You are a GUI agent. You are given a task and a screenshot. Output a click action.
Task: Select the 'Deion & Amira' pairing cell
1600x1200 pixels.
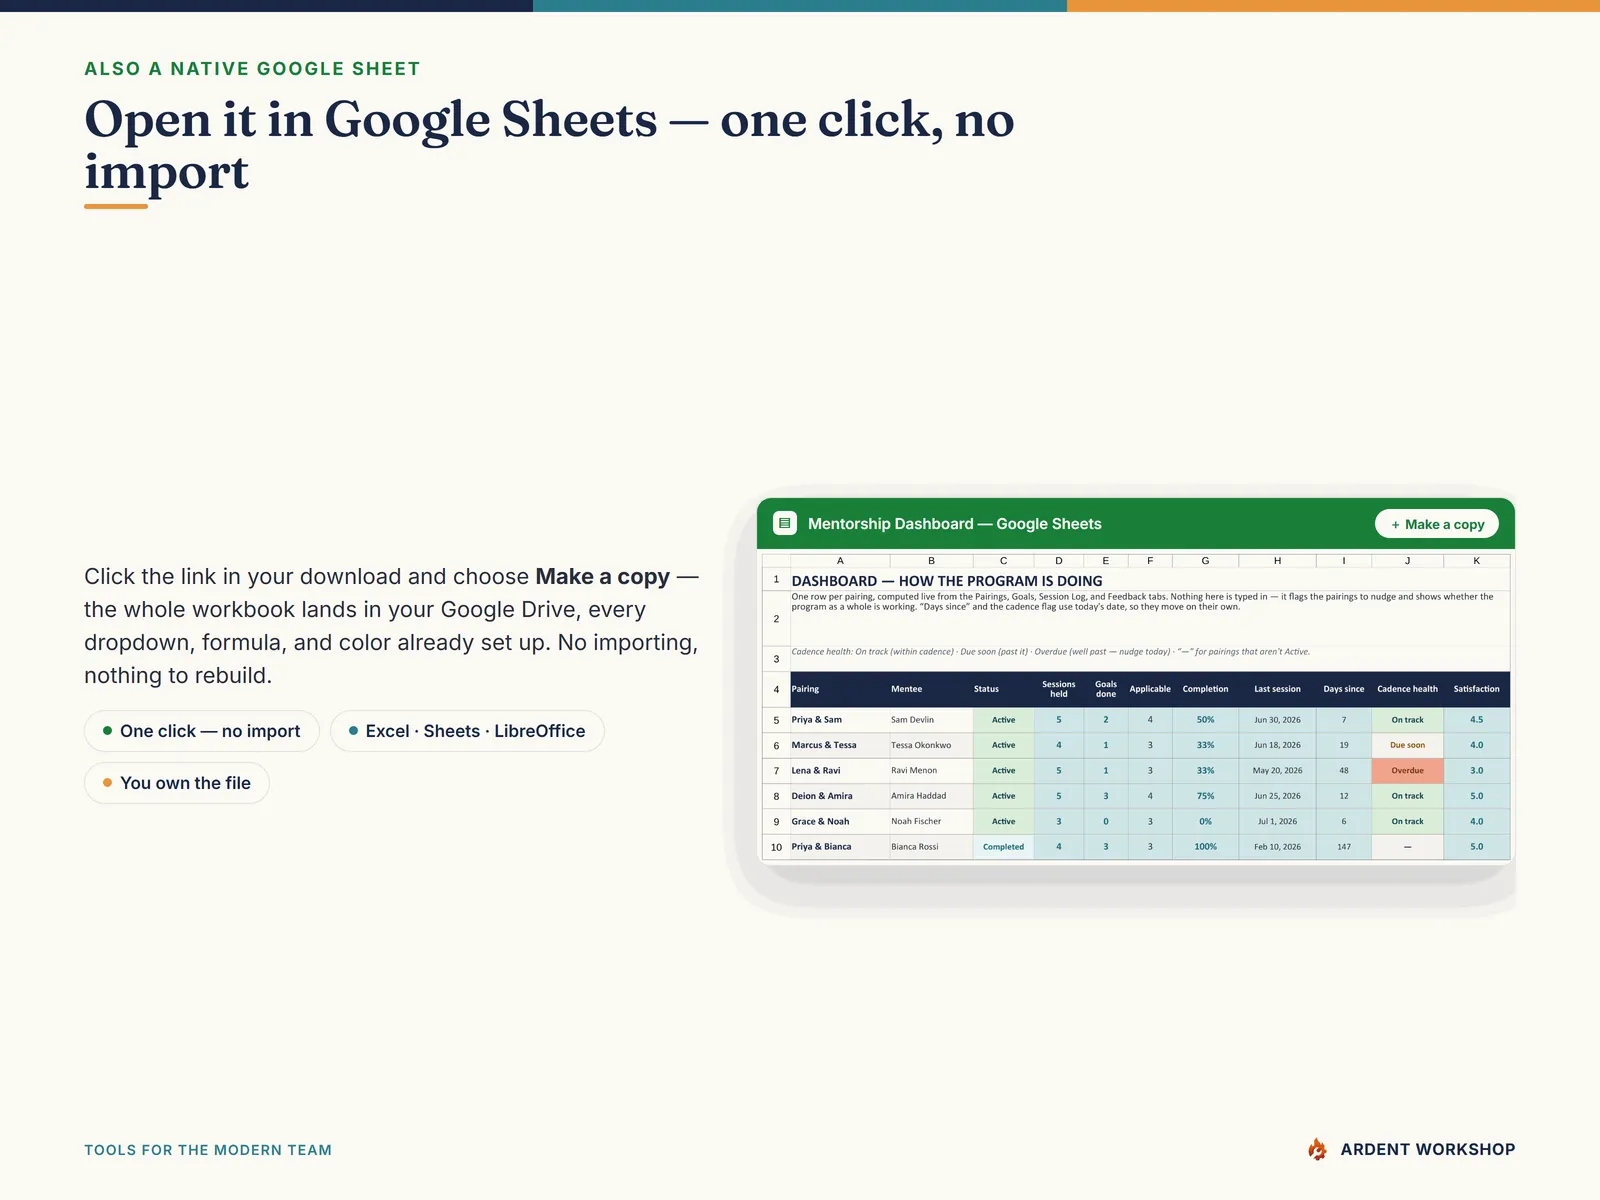tap(840, 796)
